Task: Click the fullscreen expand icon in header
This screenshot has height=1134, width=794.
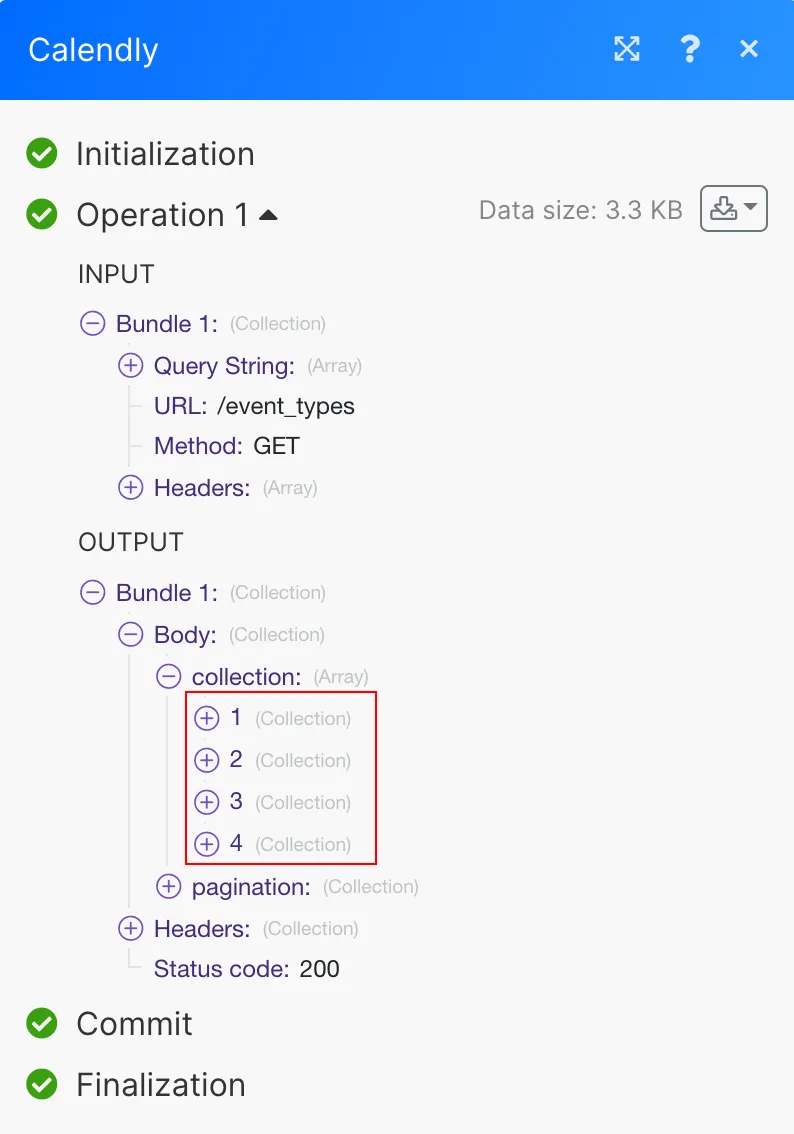Action: (x=627, y=49)
